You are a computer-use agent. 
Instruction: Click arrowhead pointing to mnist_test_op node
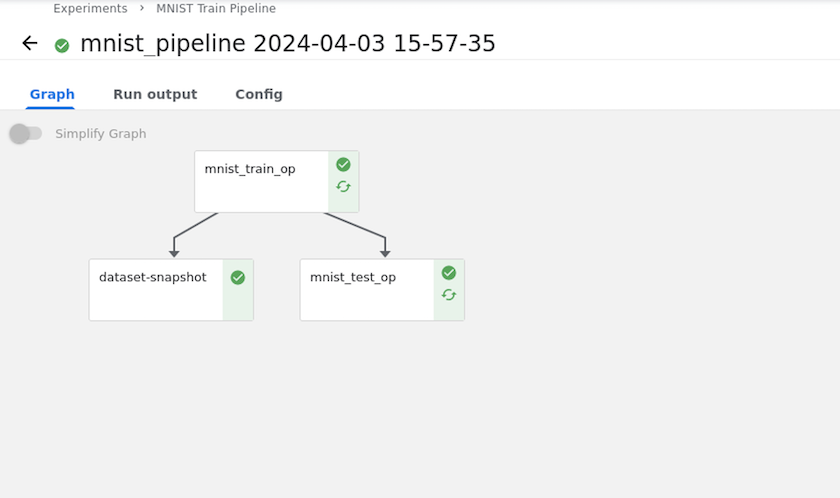click(x=385, y=254)
